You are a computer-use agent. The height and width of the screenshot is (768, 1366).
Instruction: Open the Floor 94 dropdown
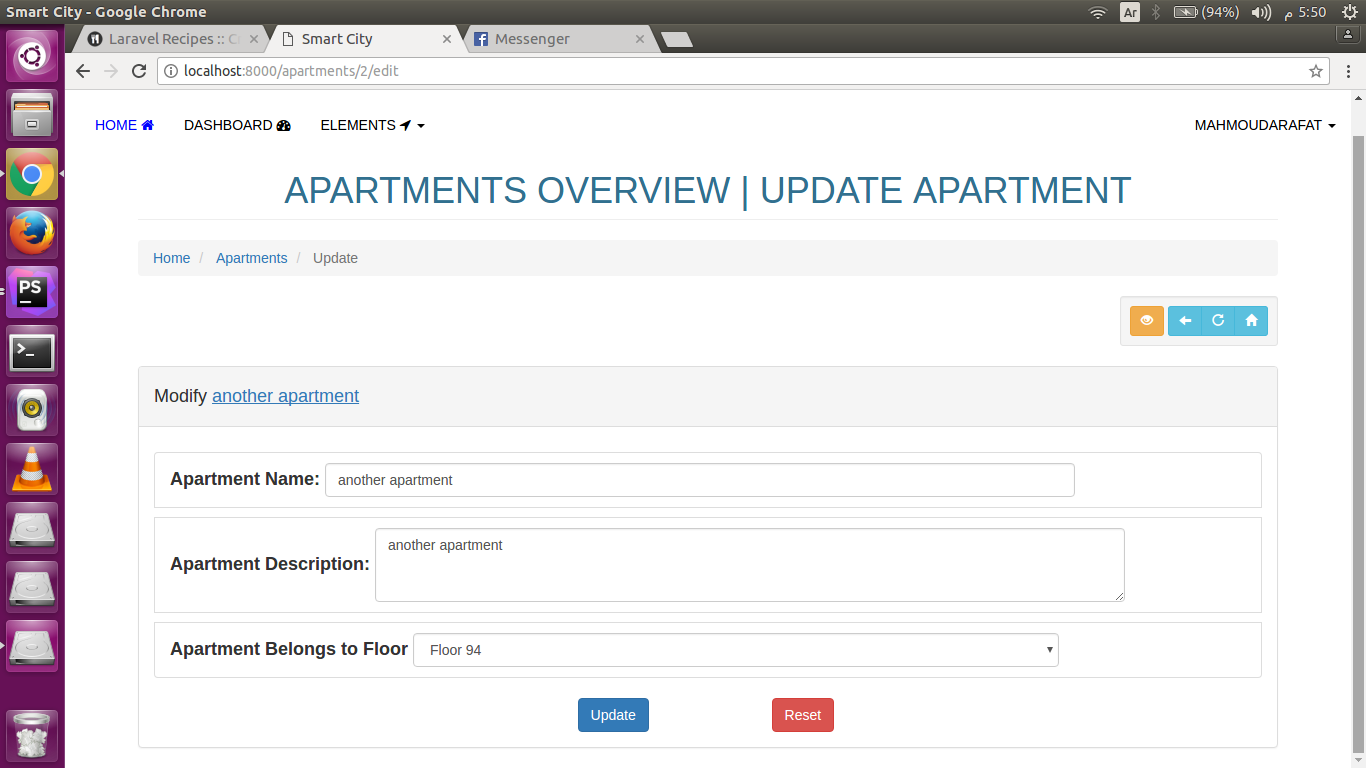[735, 650]
